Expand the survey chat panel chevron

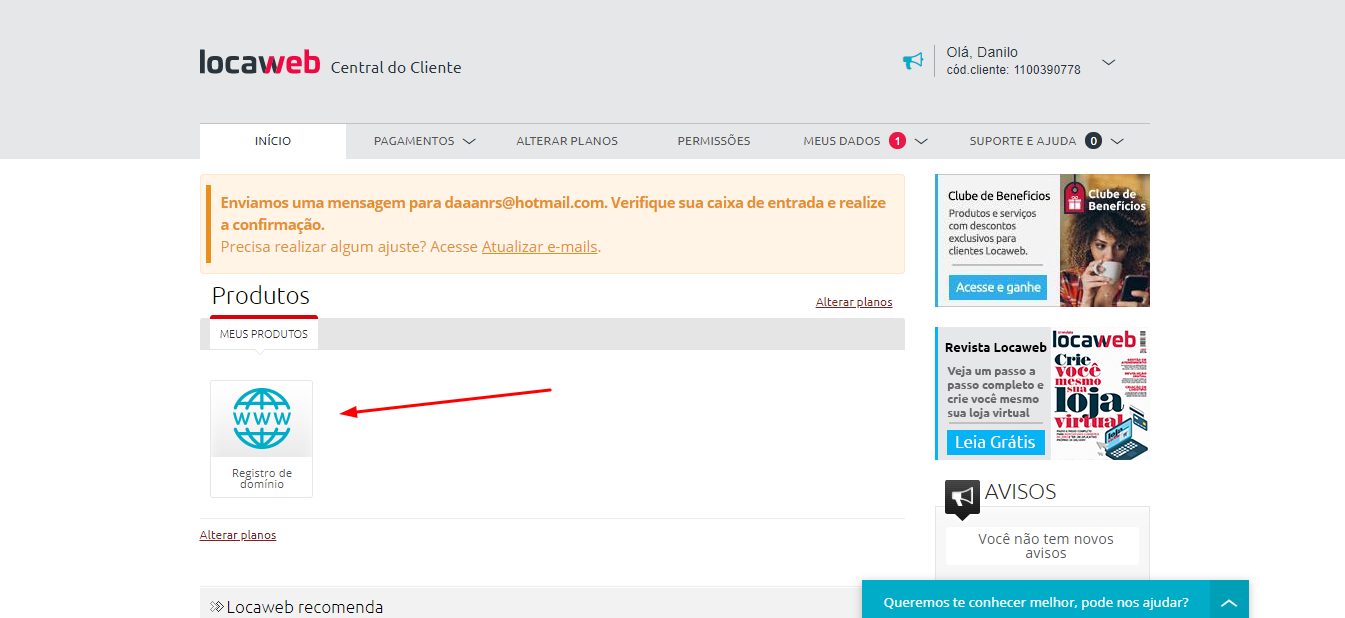[x=1229, y=603]
